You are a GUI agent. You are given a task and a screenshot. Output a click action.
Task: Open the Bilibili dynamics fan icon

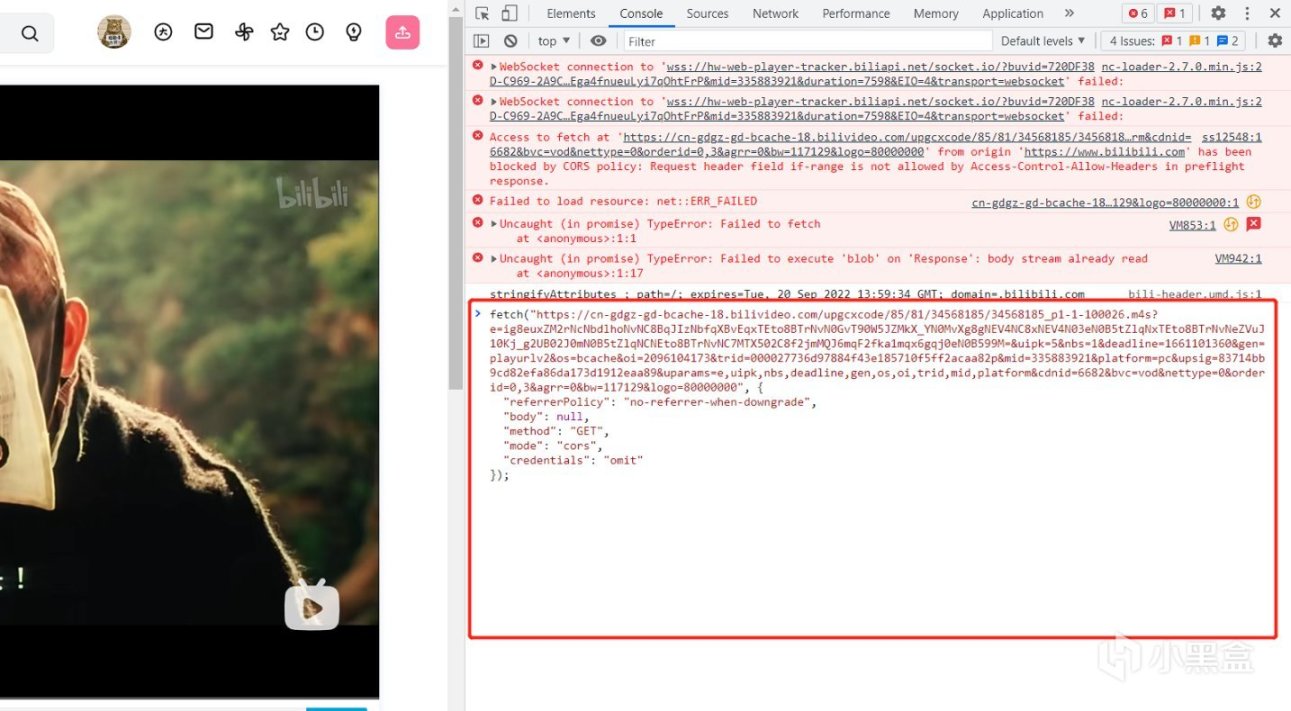click(x=244, y=32)
